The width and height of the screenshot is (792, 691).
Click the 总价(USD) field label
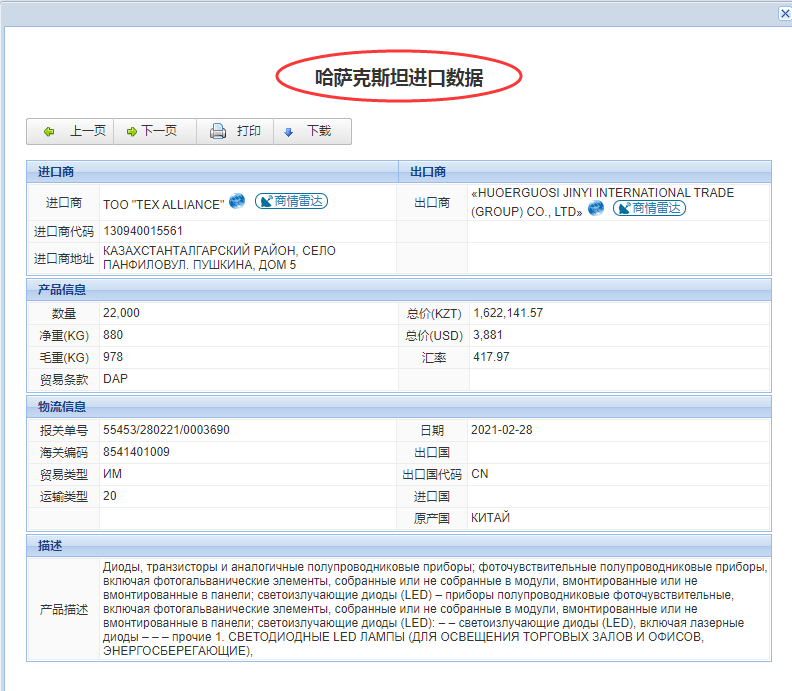(x=434, y=336)
